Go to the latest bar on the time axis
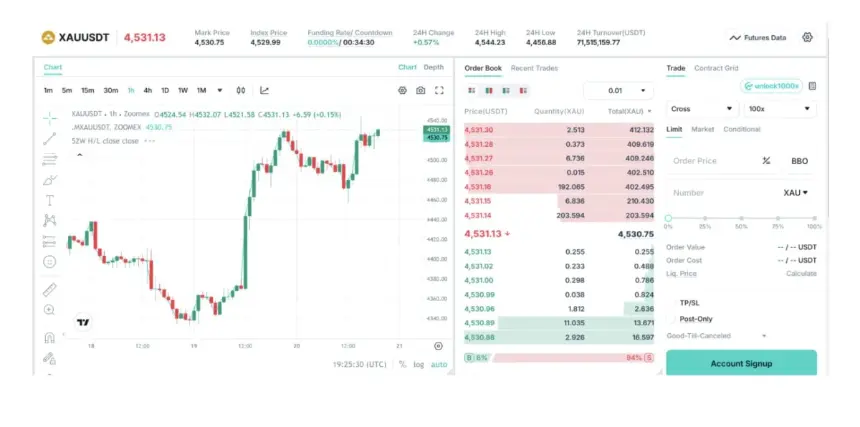The width and height of the screenshot is (860, 427). coord(438,346)
